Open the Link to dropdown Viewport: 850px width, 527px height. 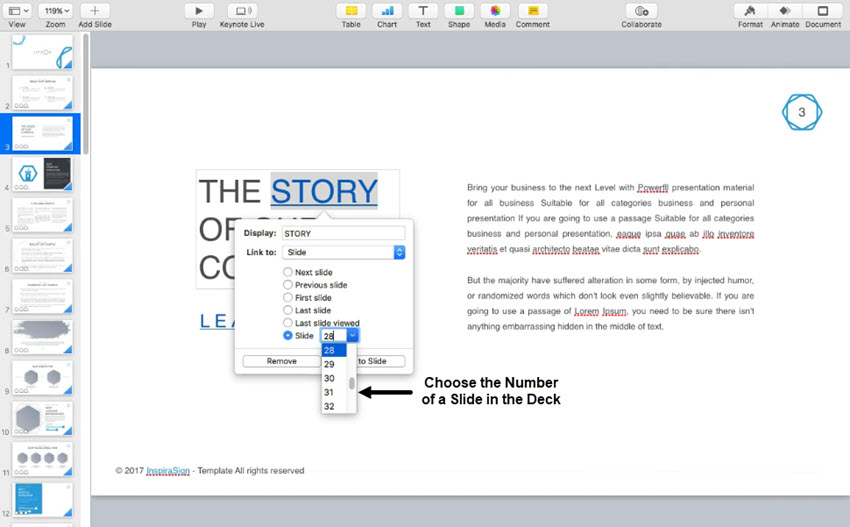344,252
